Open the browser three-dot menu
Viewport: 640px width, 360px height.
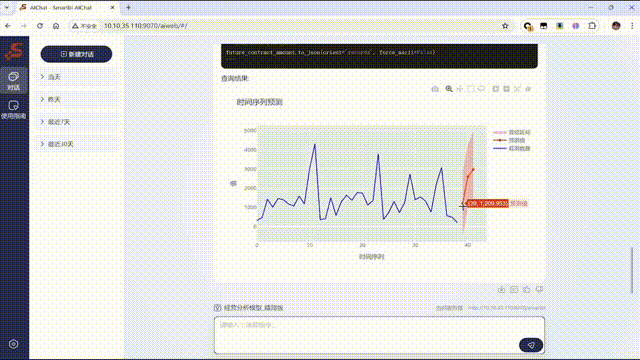[x=632, y=26]
